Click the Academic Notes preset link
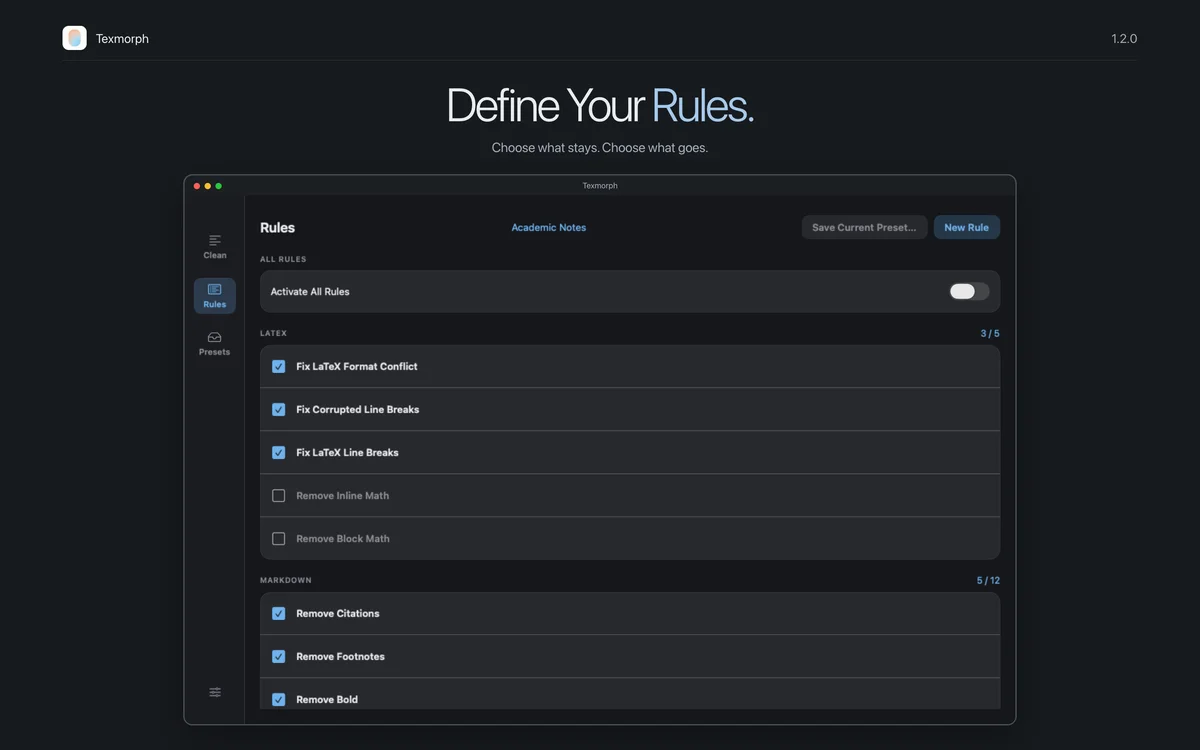 549,227
